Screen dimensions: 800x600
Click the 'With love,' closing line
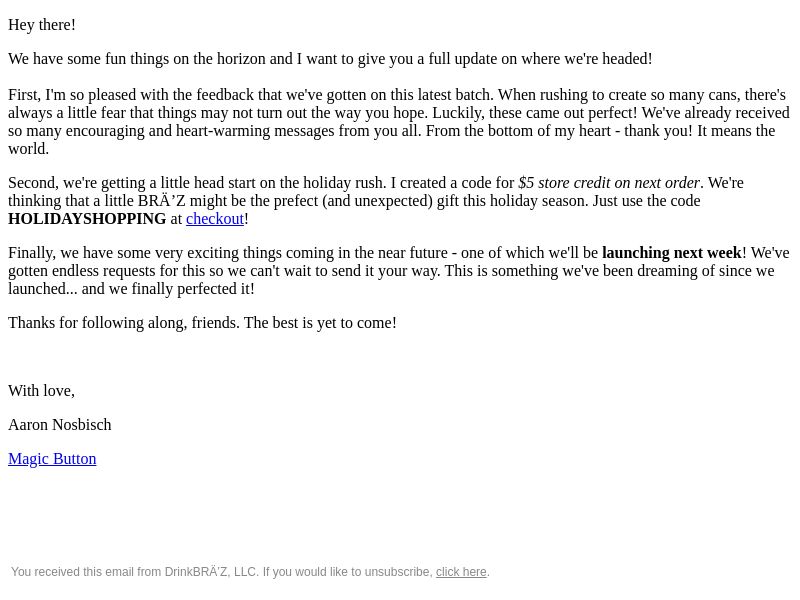pos(41,391)
